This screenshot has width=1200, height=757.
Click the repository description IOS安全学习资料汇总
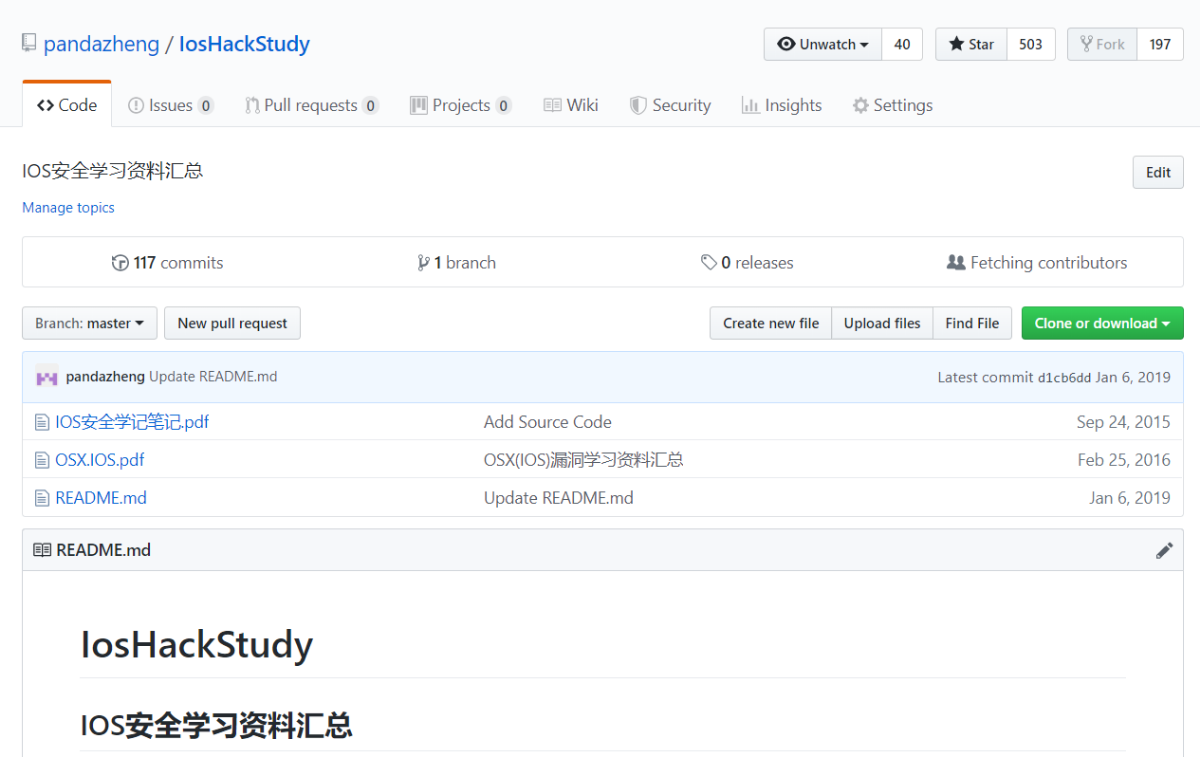[x=113, y=171]
